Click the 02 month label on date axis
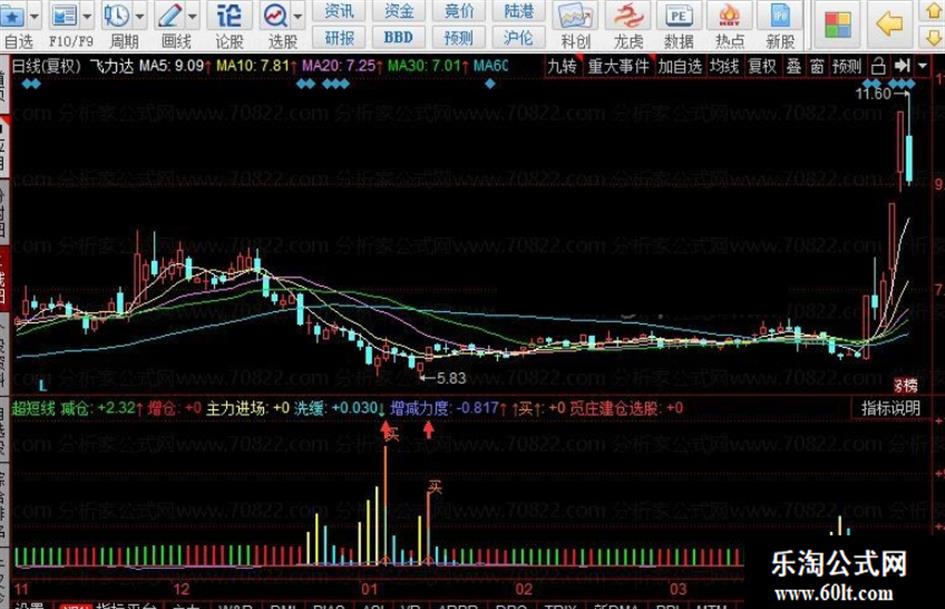The image size is (945, 609). tap(524, 588)
